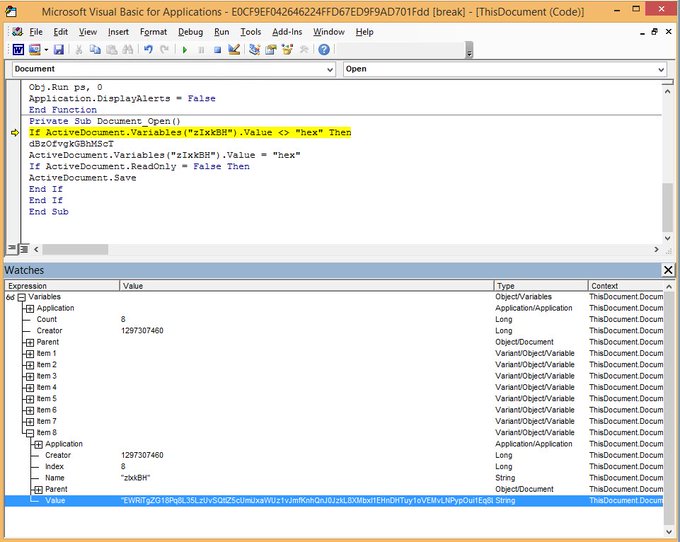This screenshot has height=542, width=680.
Task: Click the Break pause icon
Action: click(201, 50)
